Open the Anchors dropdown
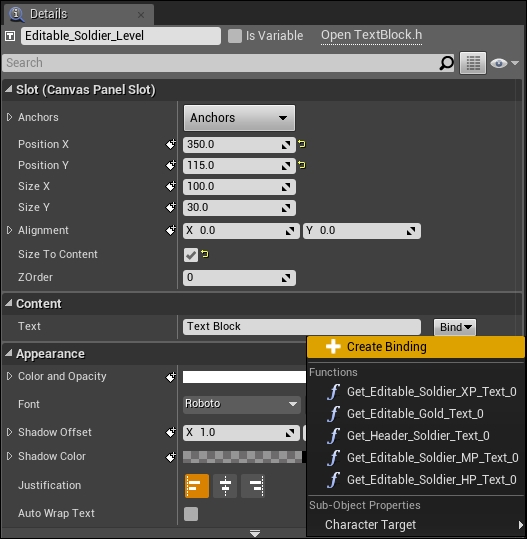The image size is (527, 539). (x=239, y=118)
